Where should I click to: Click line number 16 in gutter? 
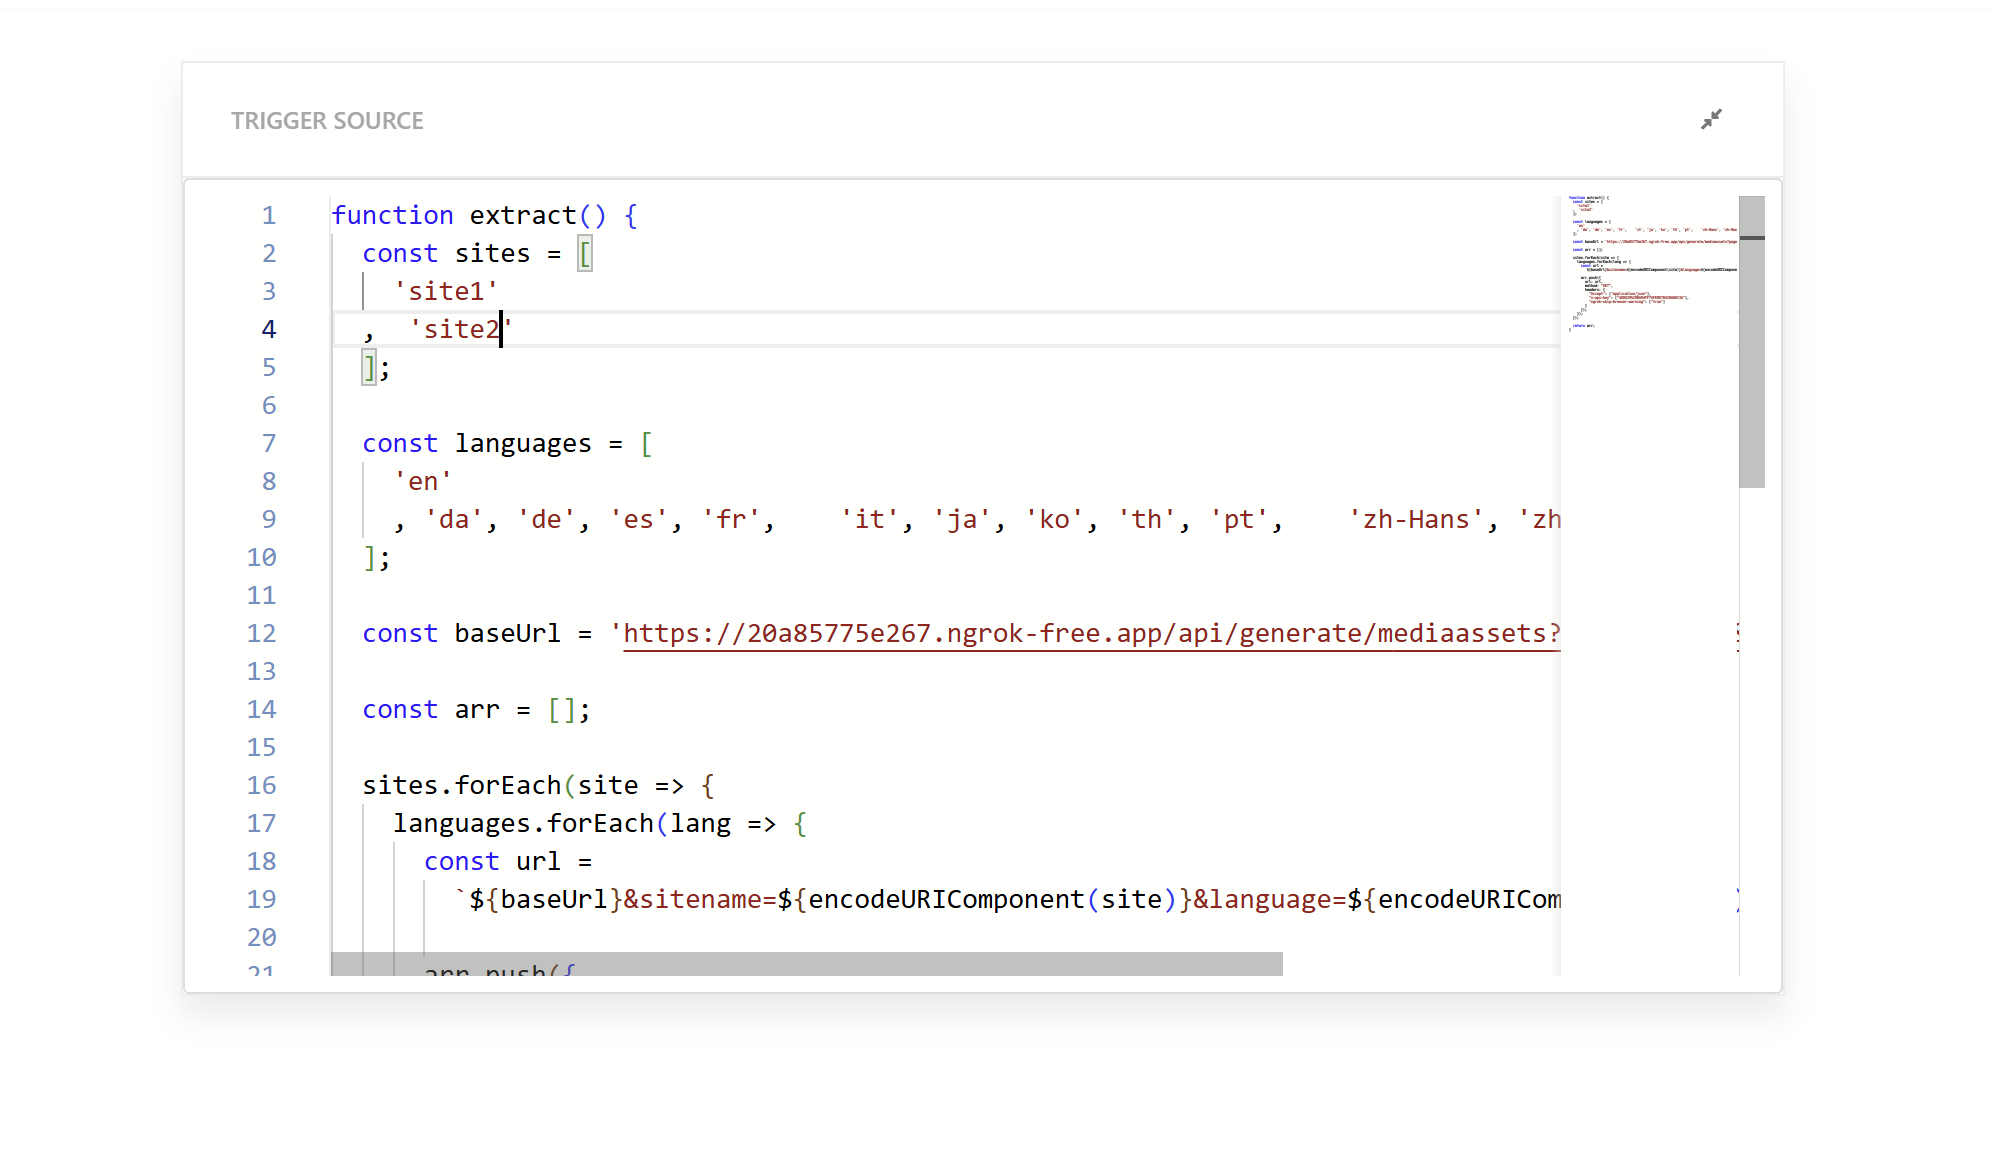pyautogui.click(x=261, y=785)
